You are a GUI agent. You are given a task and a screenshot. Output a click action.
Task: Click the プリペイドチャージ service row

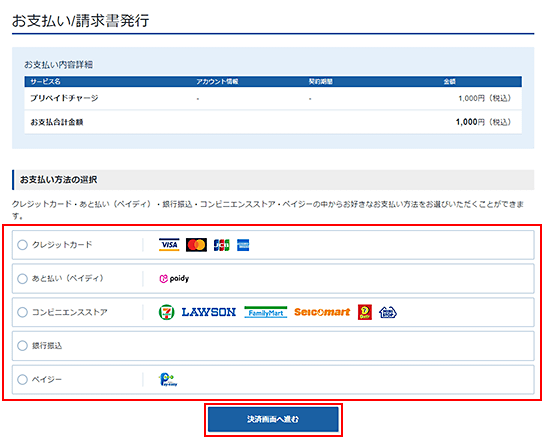point(273,98)
